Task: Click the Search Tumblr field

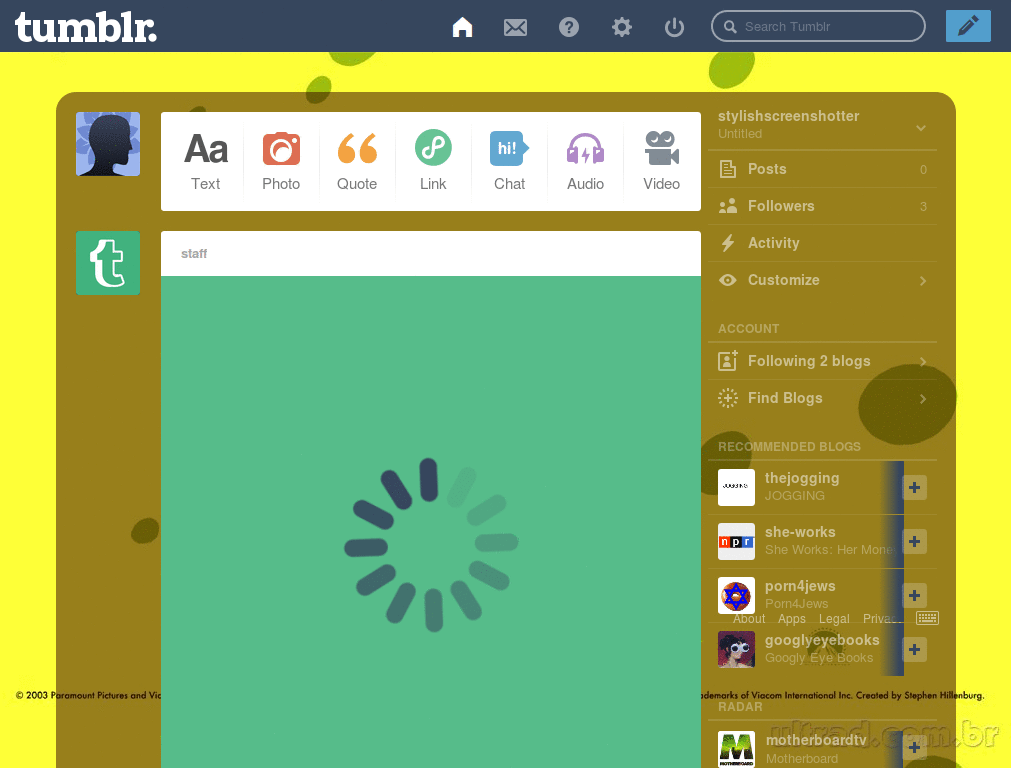Action: pos(818,26)
